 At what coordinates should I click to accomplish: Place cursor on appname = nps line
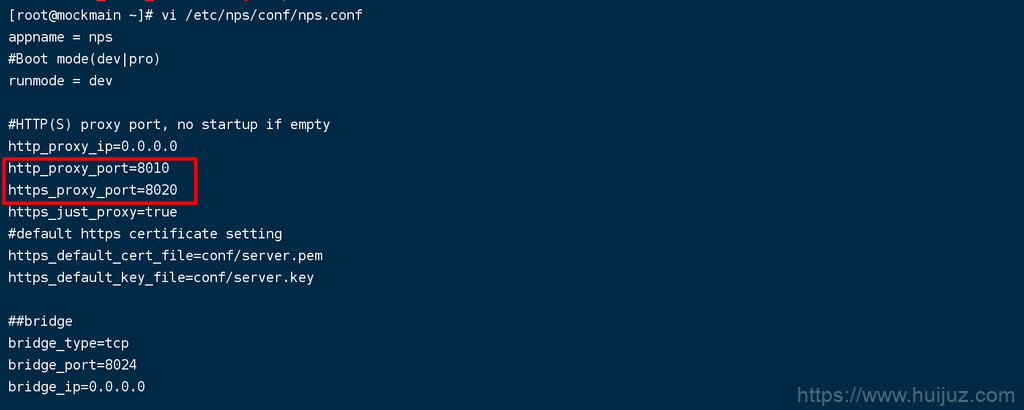(x=61, y=37)
